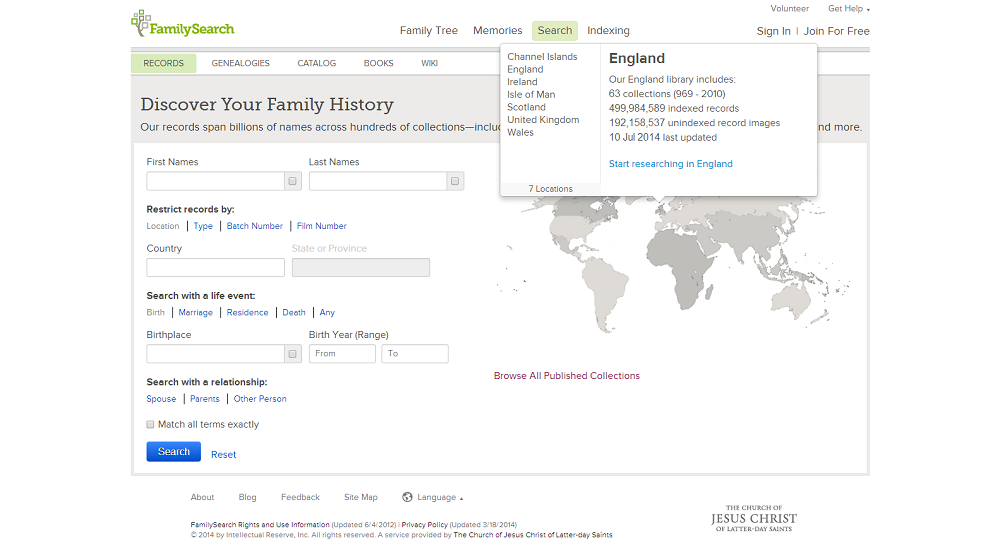Select Scotland in the locations list
Viewport: 1000px width, 560px height.
click(x=526, y=107)
